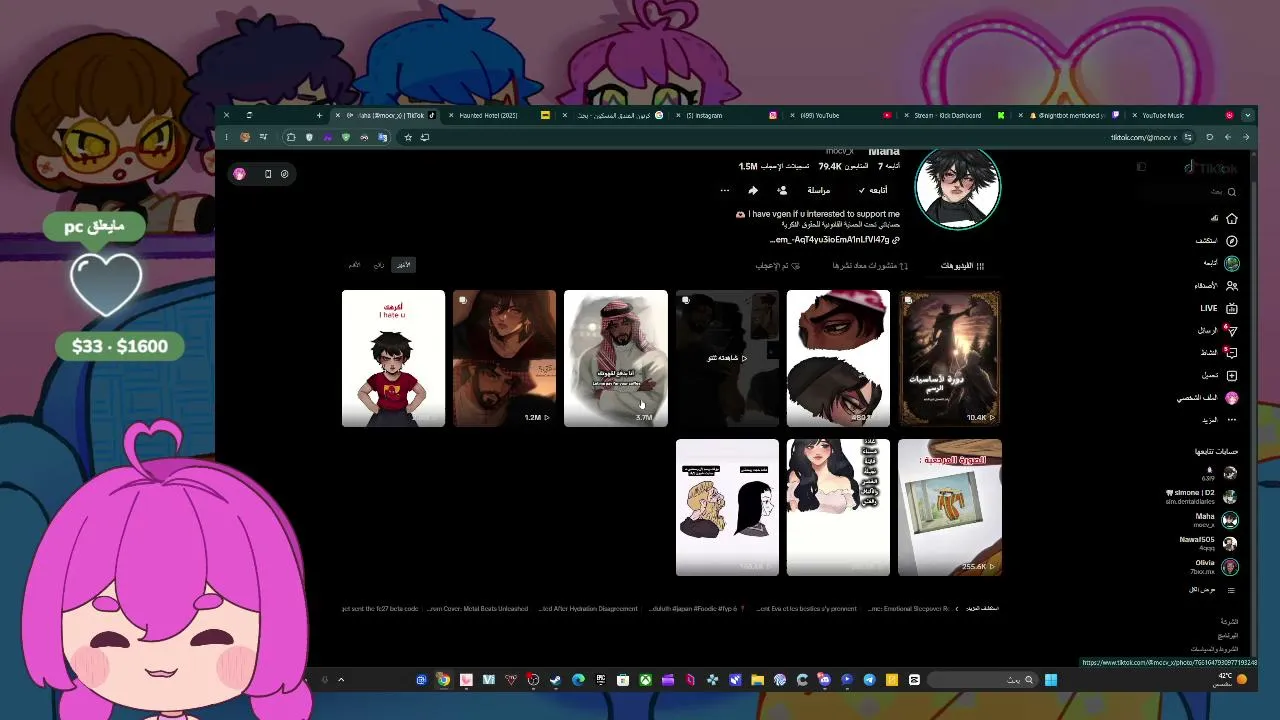Switch to the Videos tab
Viewport: 1280px width, 720px height.
963,266
